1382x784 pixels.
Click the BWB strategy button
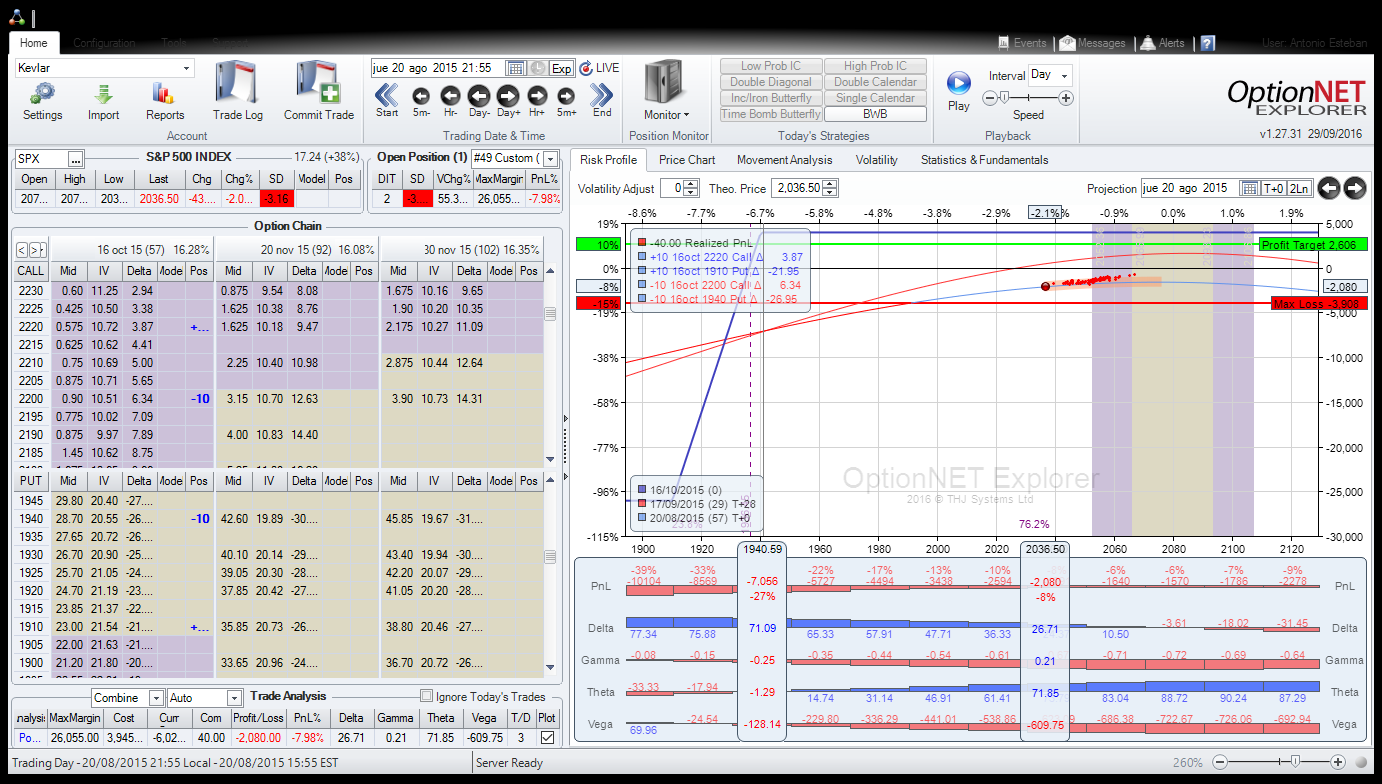click(x=875, y=114)
